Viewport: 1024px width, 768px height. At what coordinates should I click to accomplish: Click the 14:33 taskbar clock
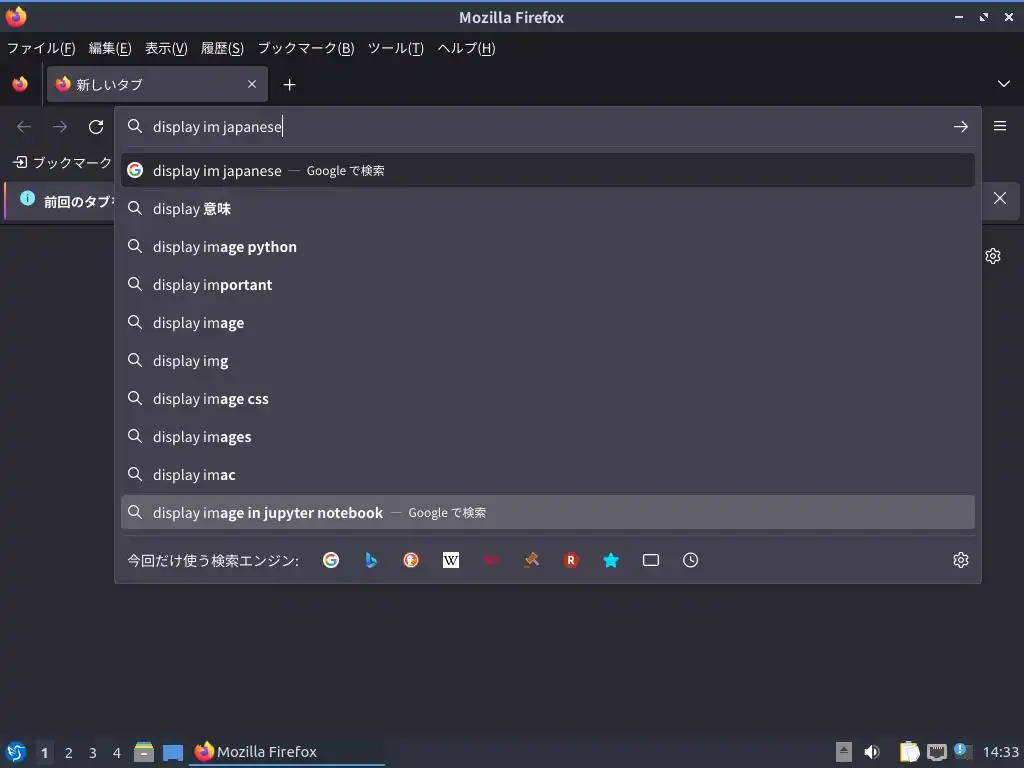point(1000,752)
